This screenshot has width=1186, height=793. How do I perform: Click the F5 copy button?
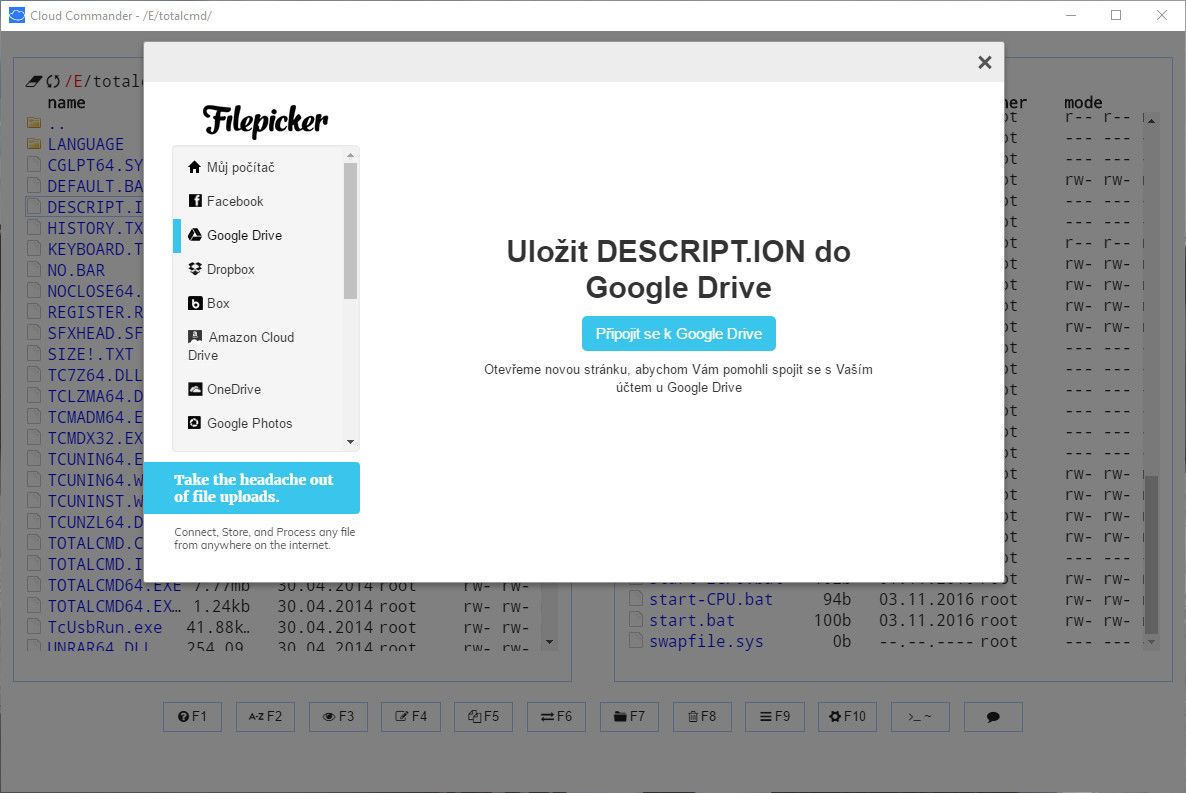483,717
